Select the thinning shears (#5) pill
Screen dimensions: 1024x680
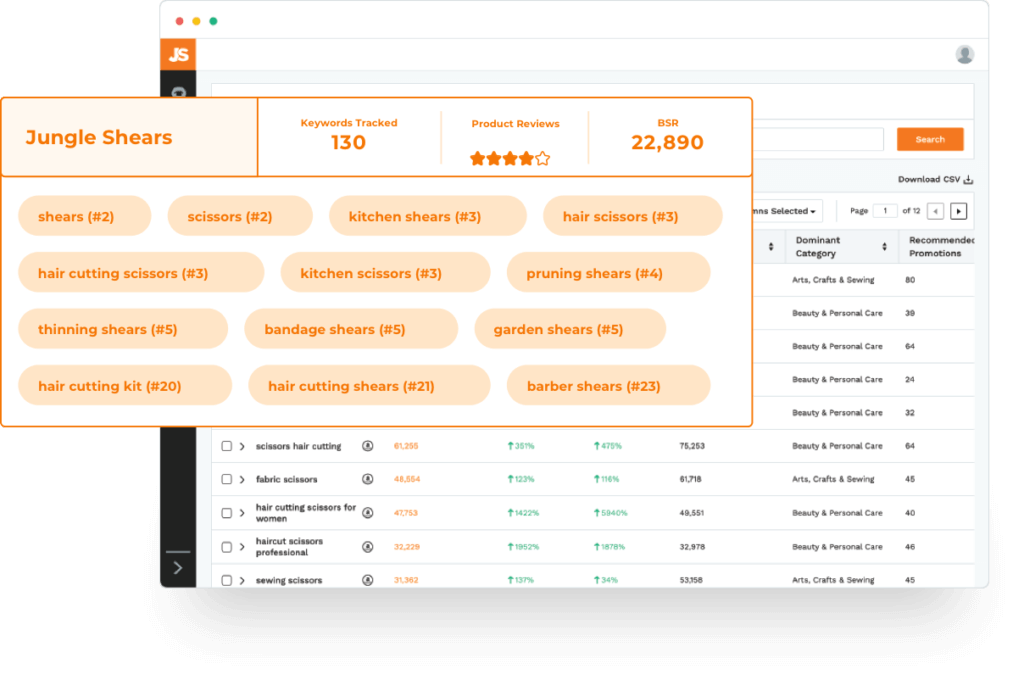click(x=123, y=329)
